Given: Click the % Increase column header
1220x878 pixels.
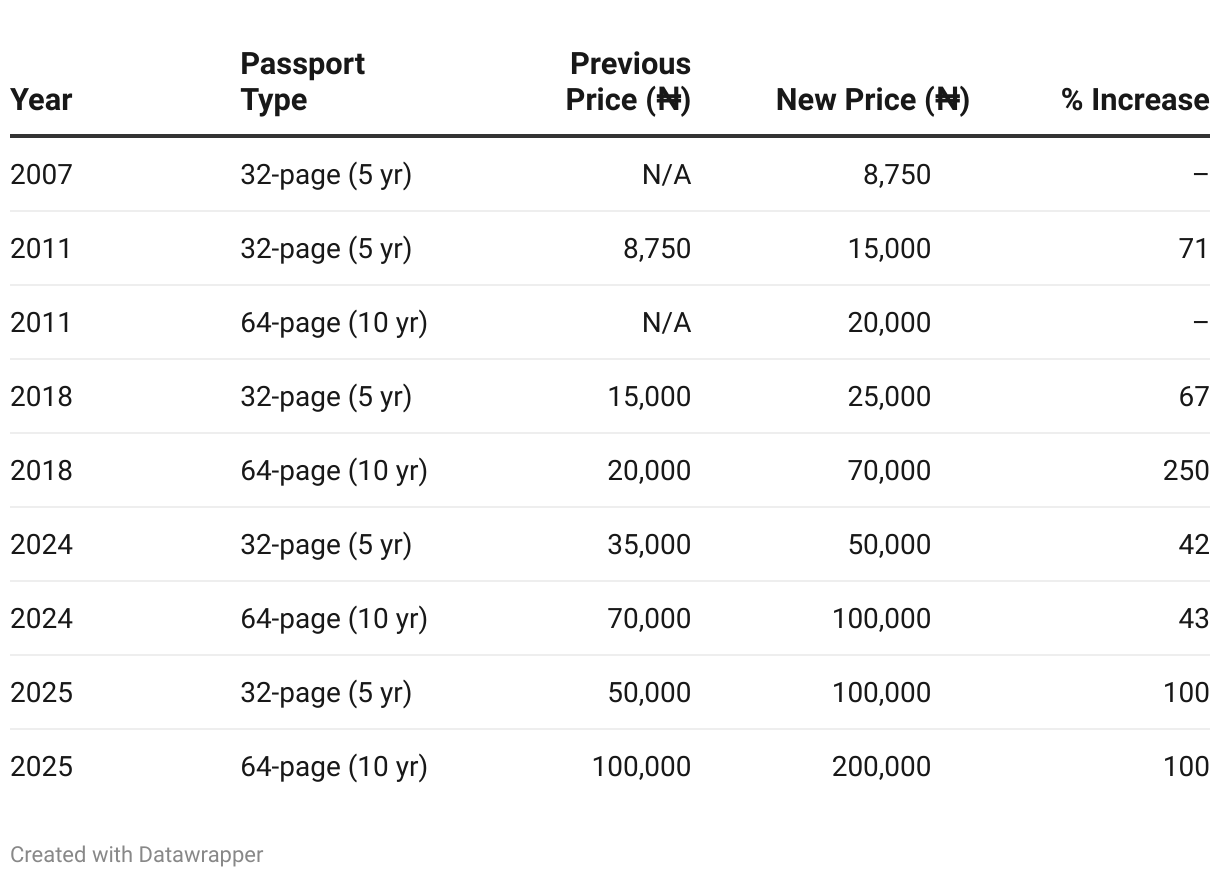Looking at the screenshot, I should [1135, 100].
